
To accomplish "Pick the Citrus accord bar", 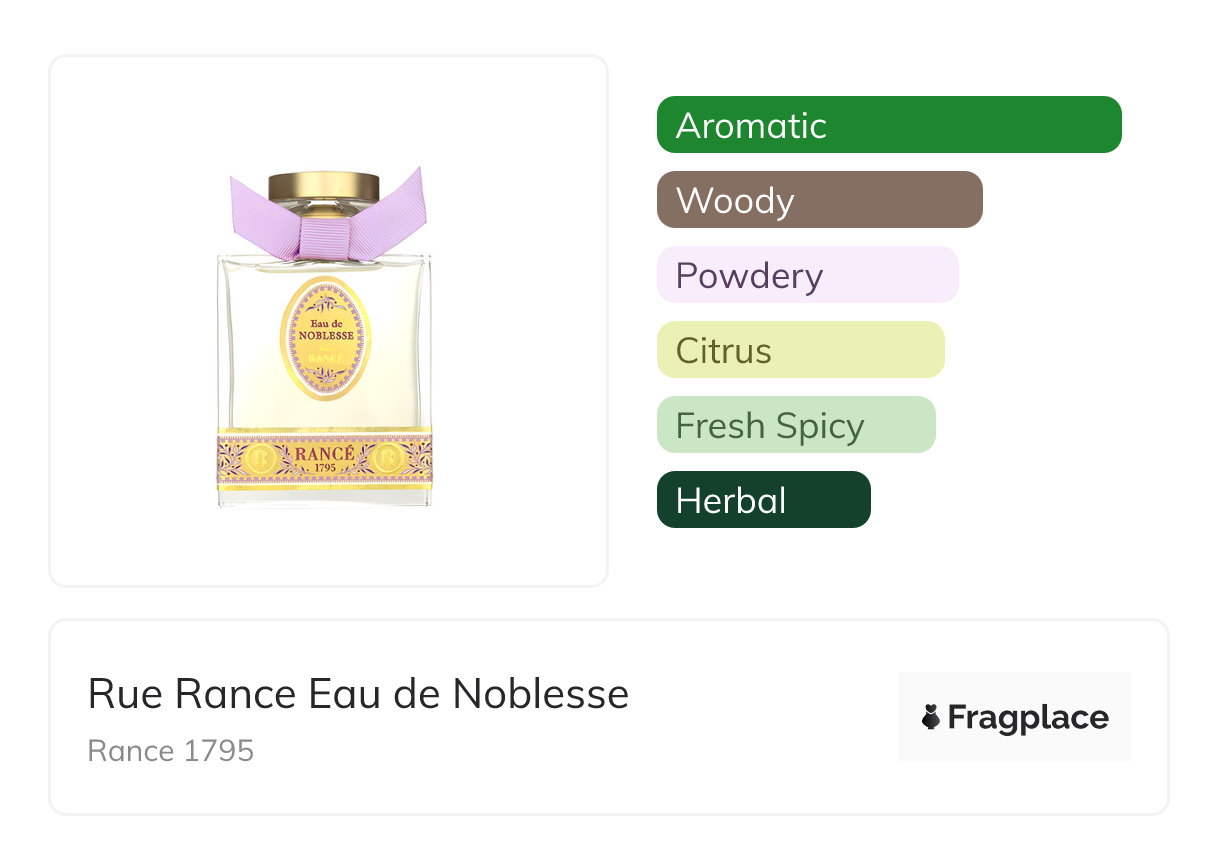I will click(x=800, y=350).
